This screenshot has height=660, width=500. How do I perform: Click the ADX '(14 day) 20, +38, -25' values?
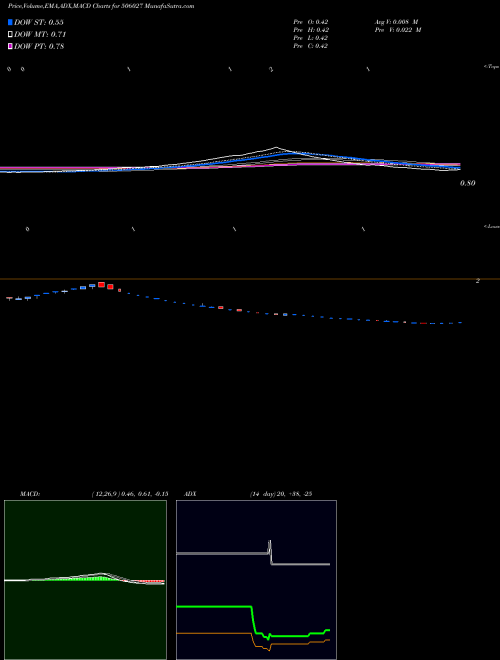[x=280, y=494]
